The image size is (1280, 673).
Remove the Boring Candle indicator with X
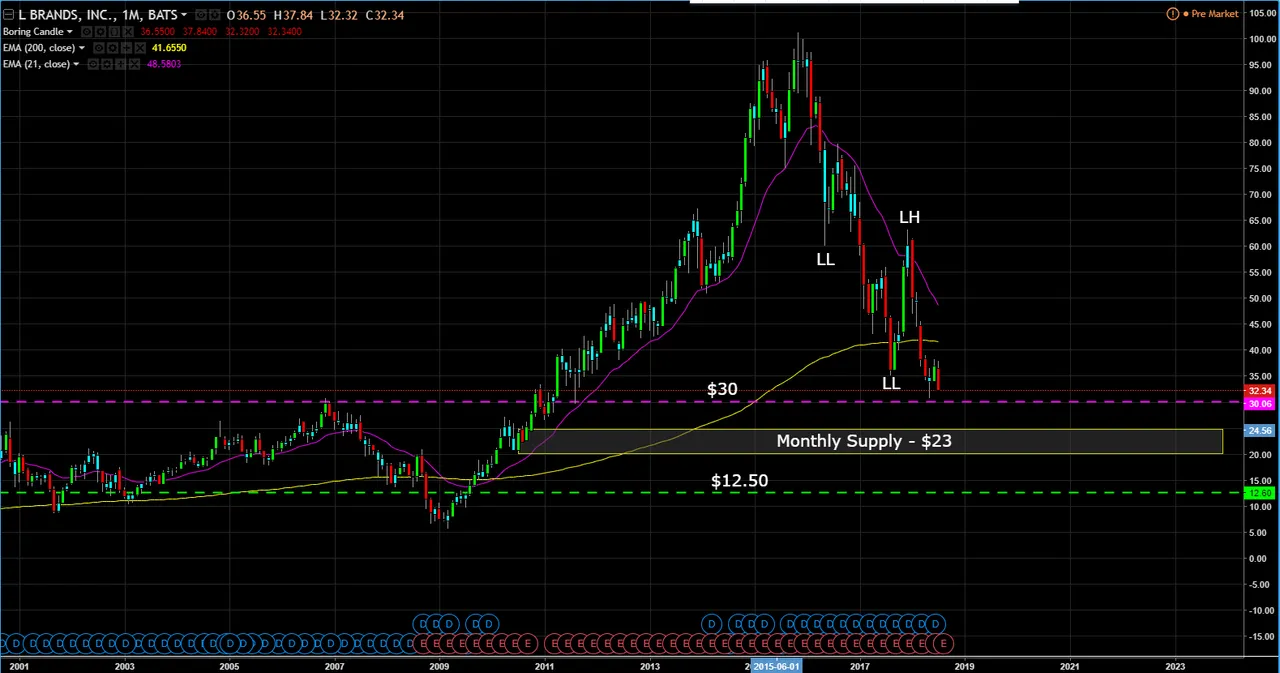click(128, 32)
